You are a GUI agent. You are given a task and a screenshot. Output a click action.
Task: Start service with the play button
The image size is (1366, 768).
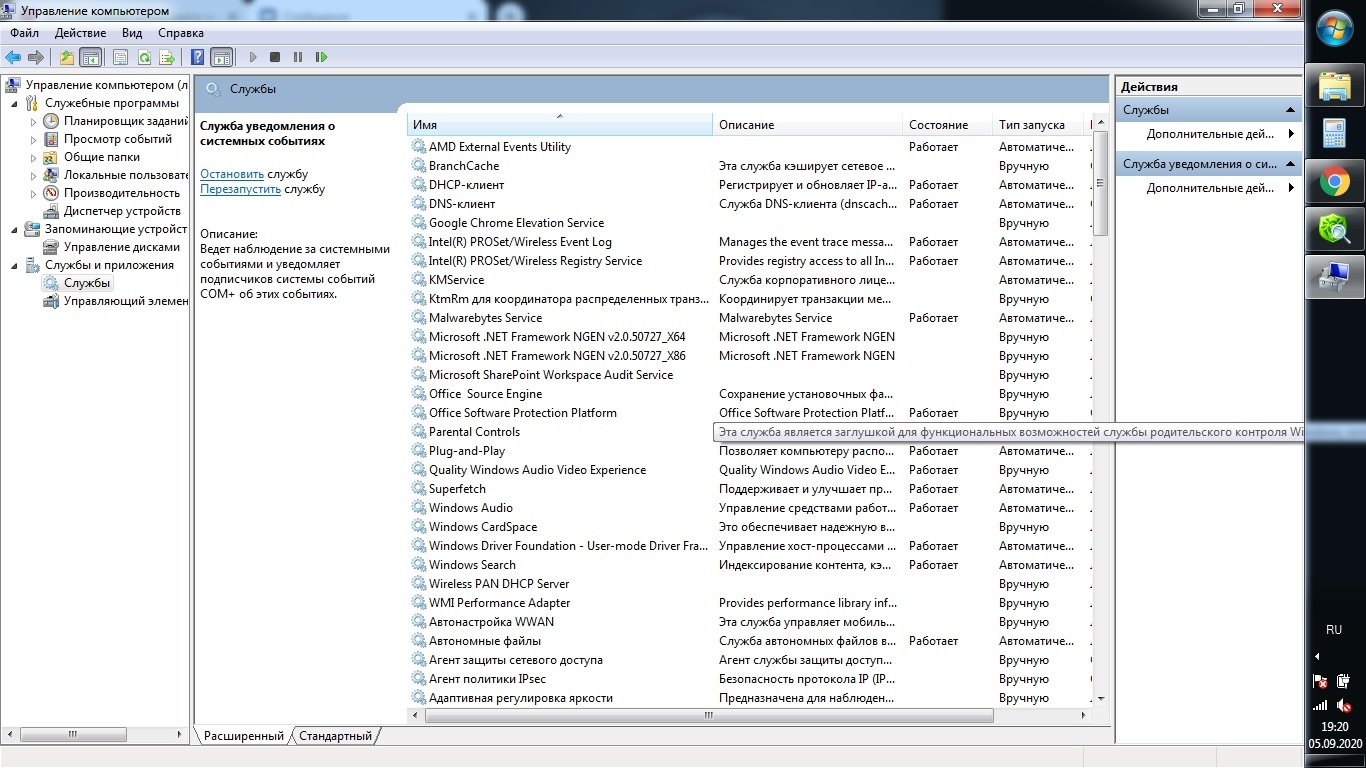pos(252,57)
